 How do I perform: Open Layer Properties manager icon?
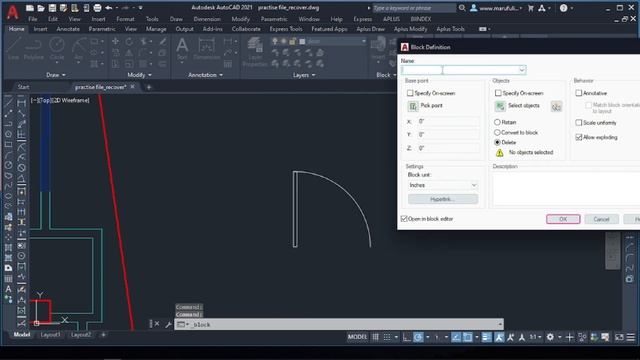[255, 51]
